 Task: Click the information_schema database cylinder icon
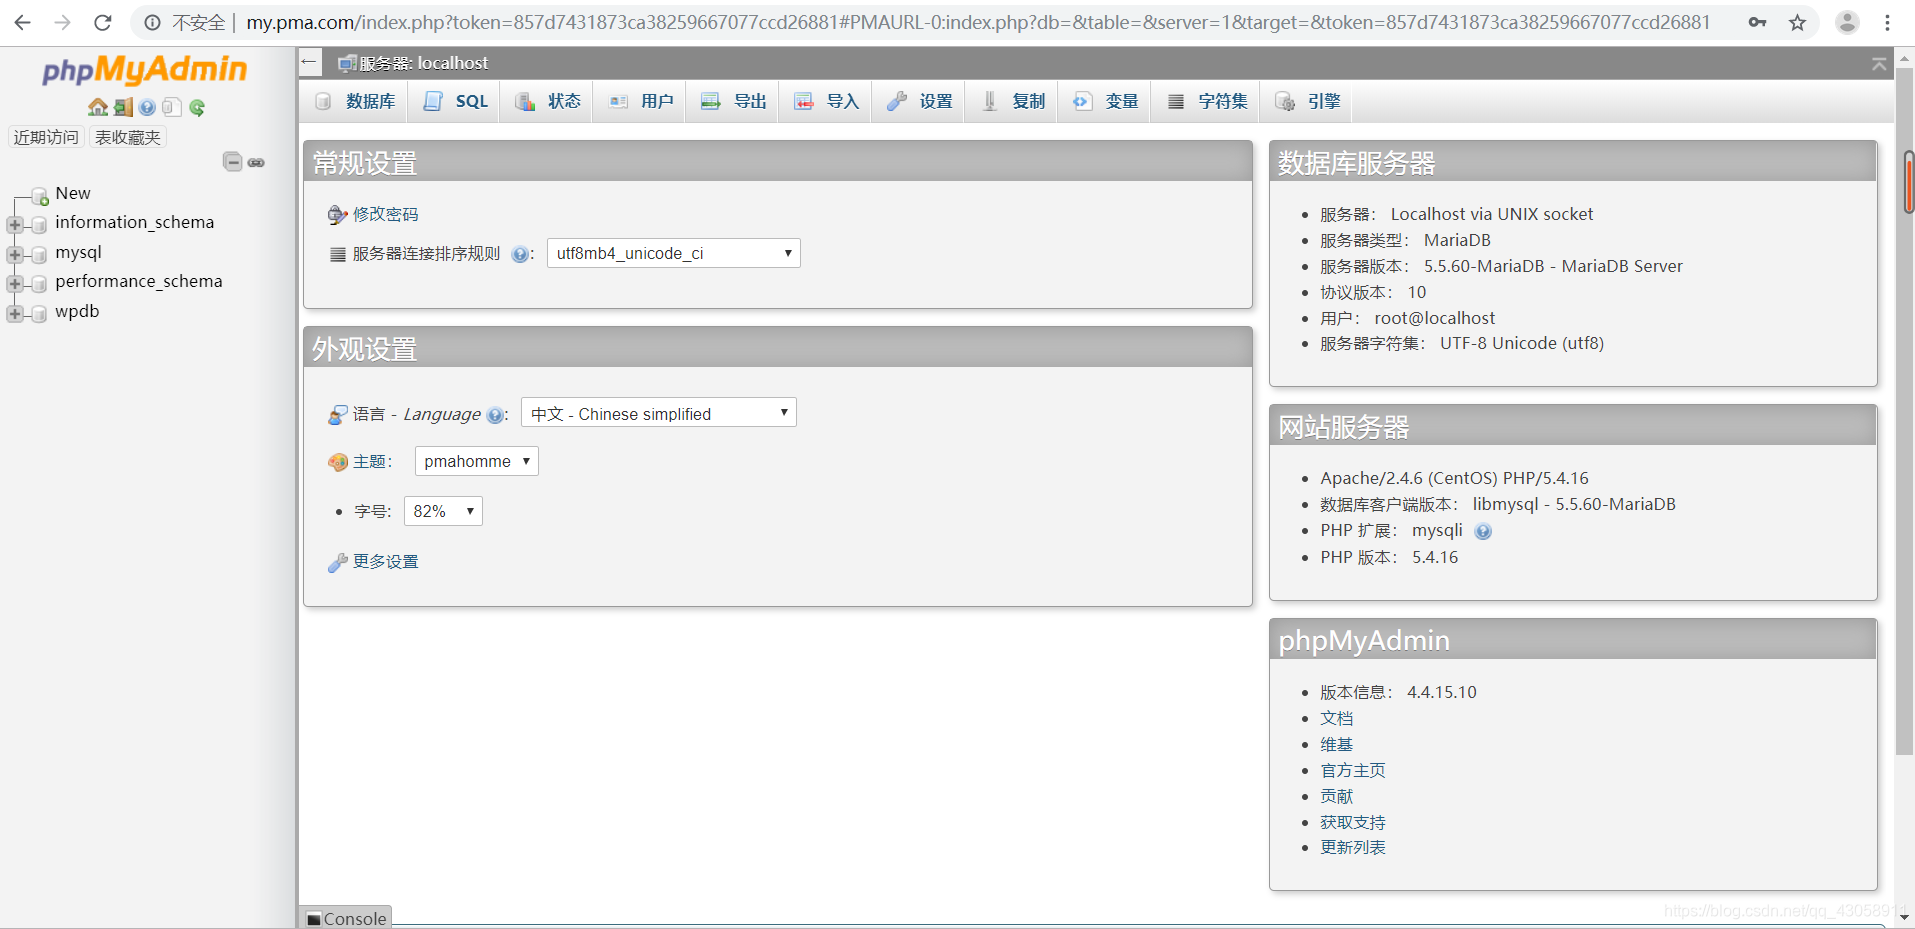pos(39,224)
